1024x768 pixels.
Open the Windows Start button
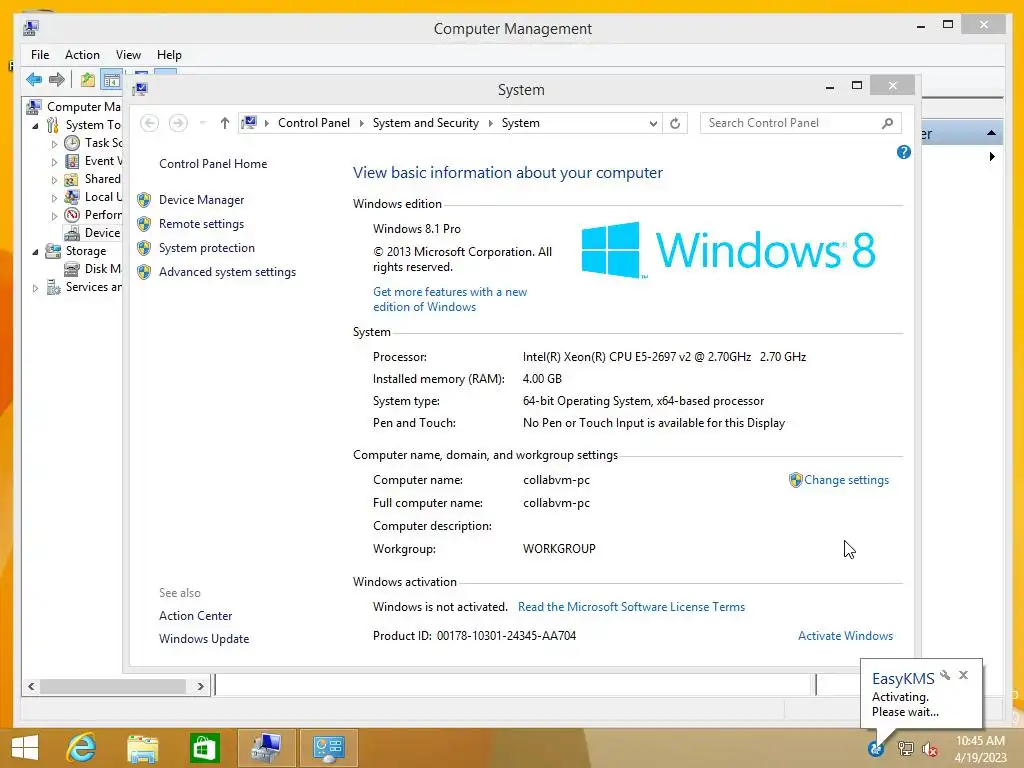pyautogui.click(x=25, y=748)
